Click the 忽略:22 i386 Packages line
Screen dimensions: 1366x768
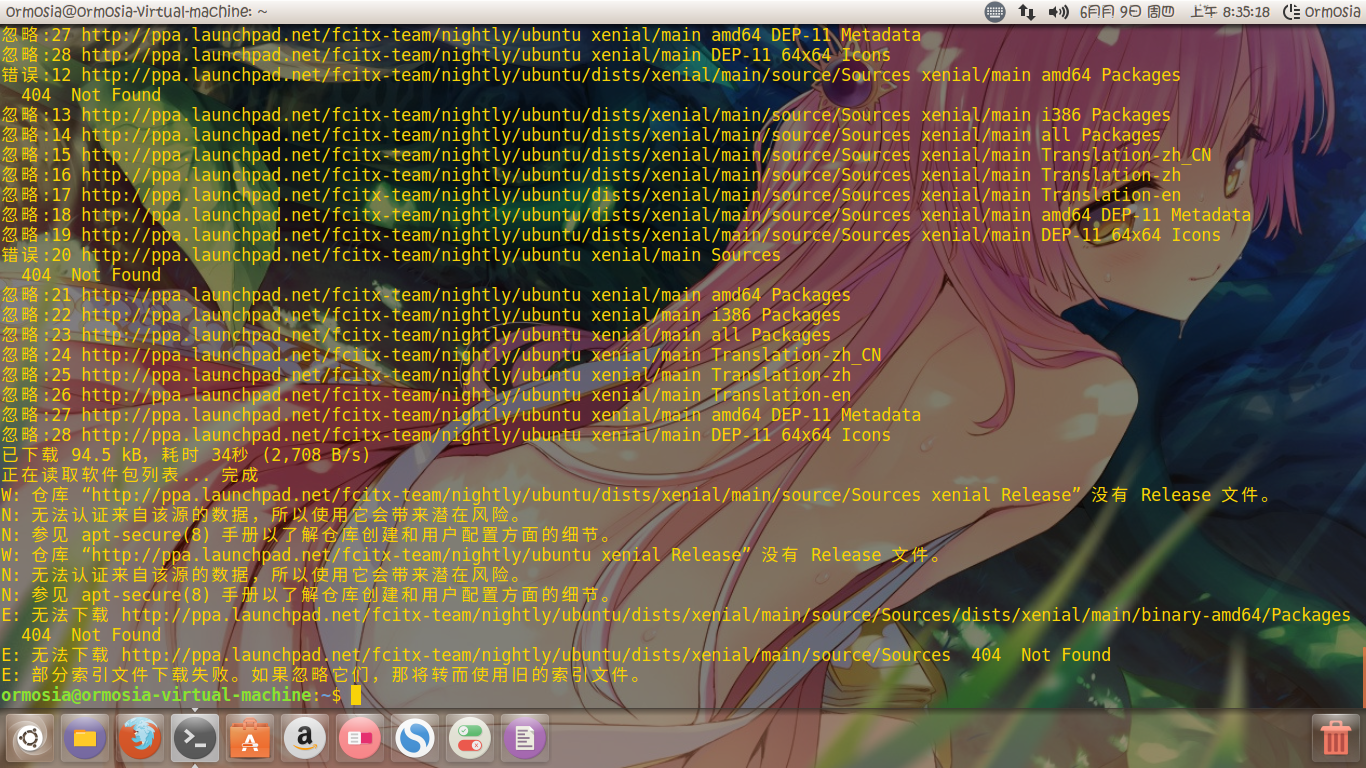(421, 315)
